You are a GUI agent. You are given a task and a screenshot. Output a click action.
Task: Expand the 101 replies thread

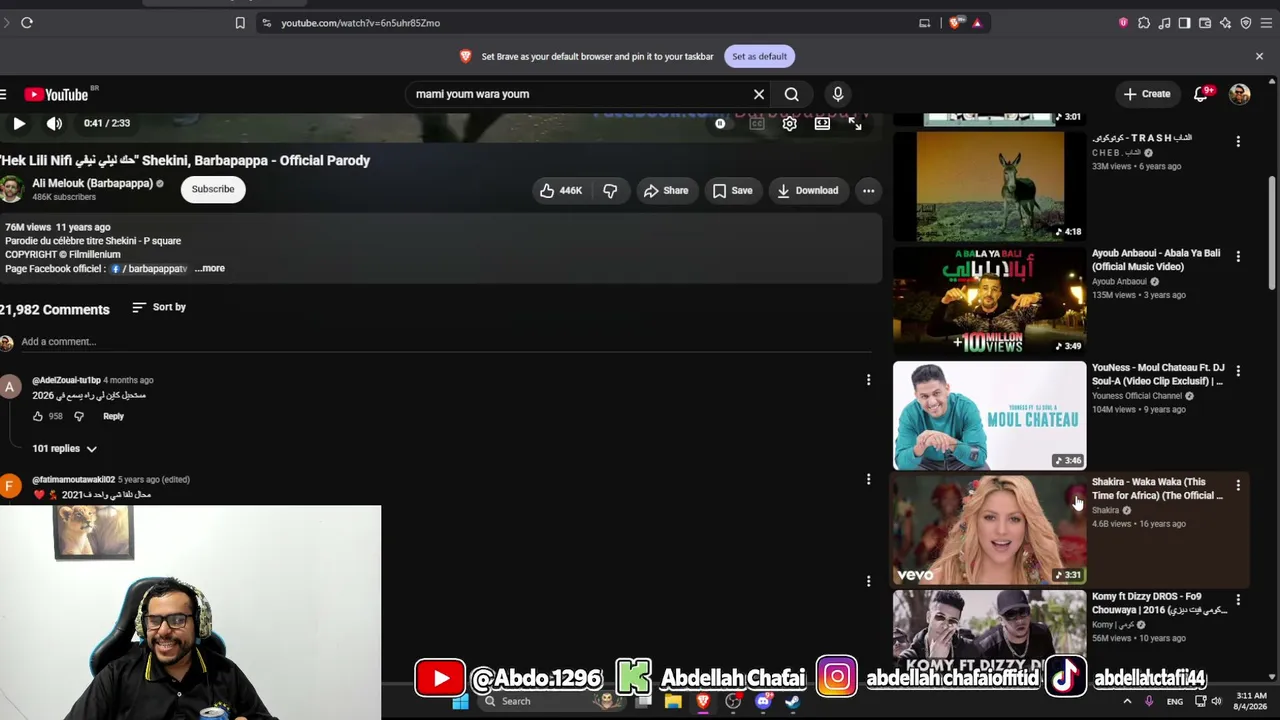point(64,449)
